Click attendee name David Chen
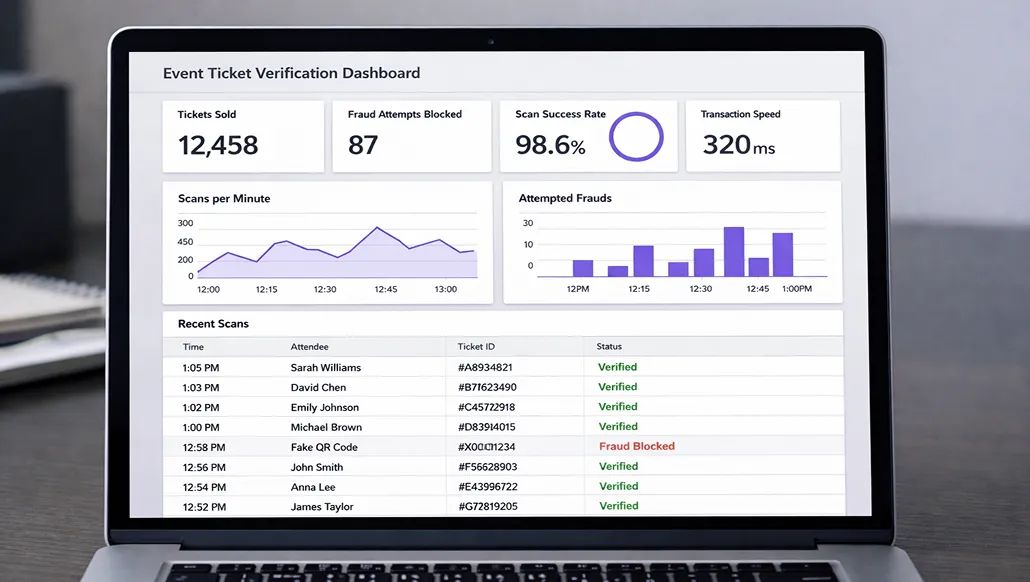 318,387
